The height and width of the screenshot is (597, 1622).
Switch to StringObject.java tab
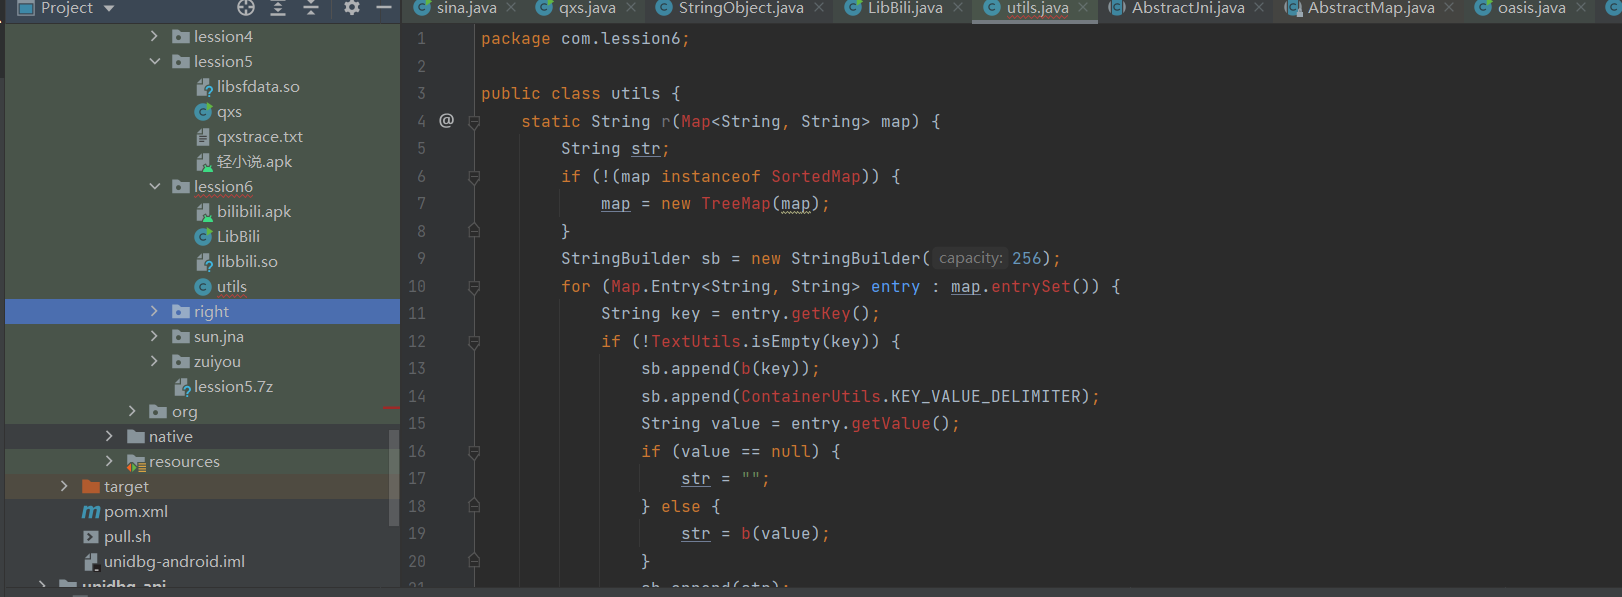click(x=741, y=8)
